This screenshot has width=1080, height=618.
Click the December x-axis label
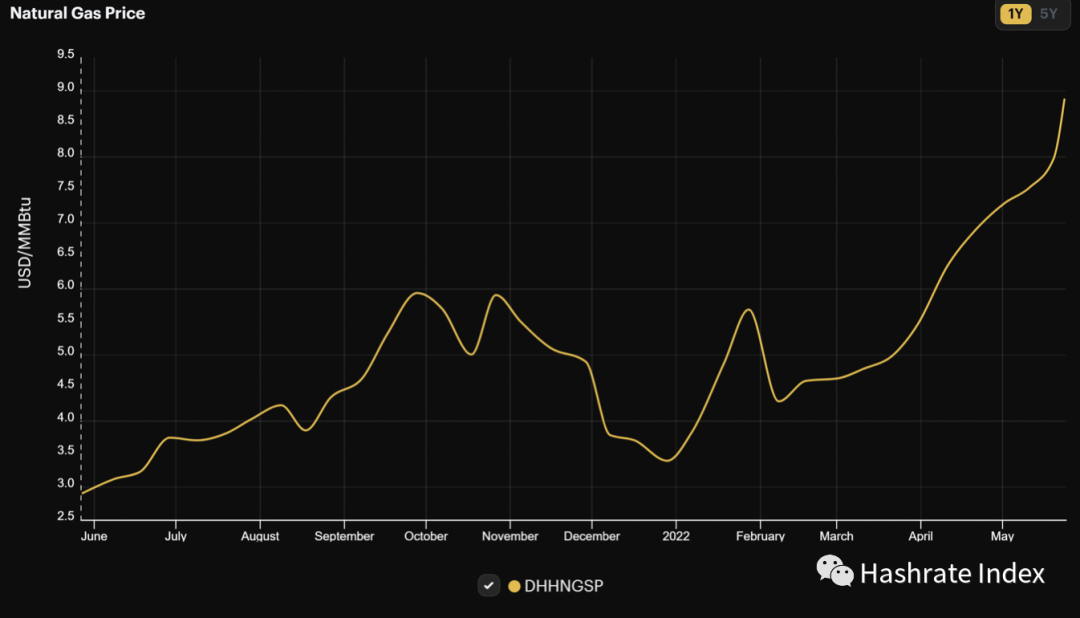tap(592, 536)
